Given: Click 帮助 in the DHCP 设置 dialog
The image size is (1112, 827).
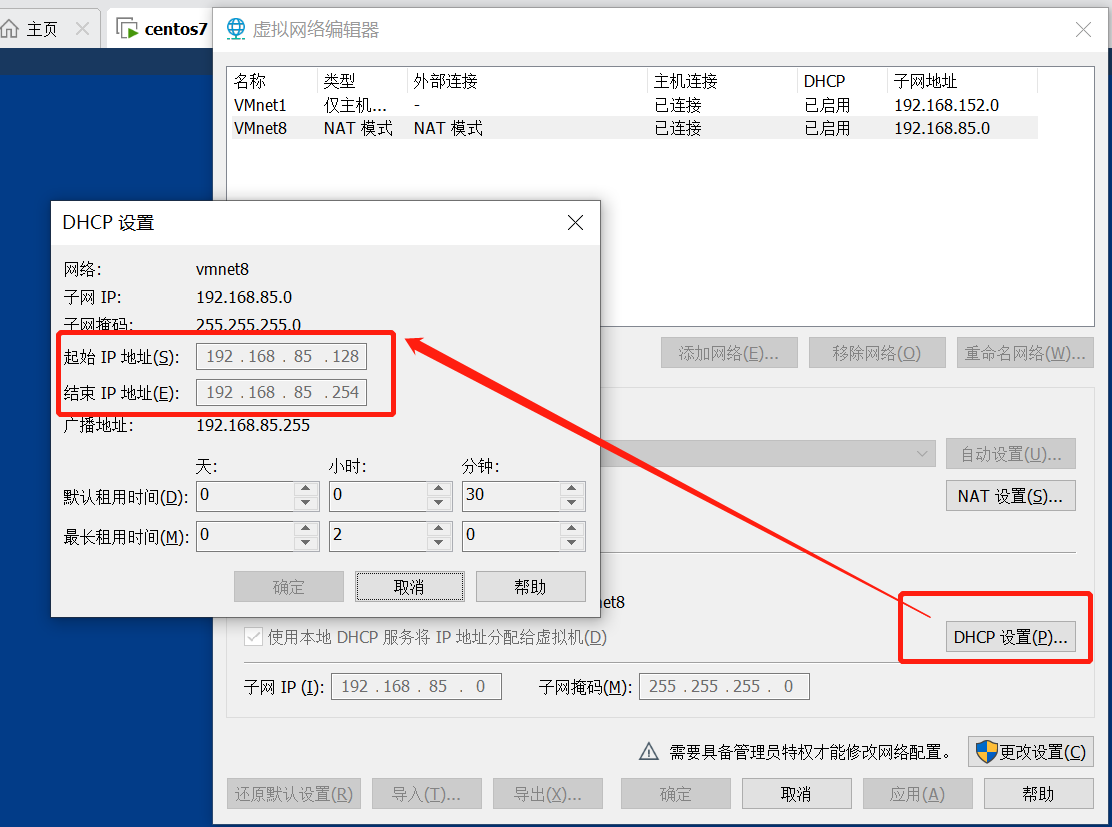Looking at the screenshot, I should 530,587.
